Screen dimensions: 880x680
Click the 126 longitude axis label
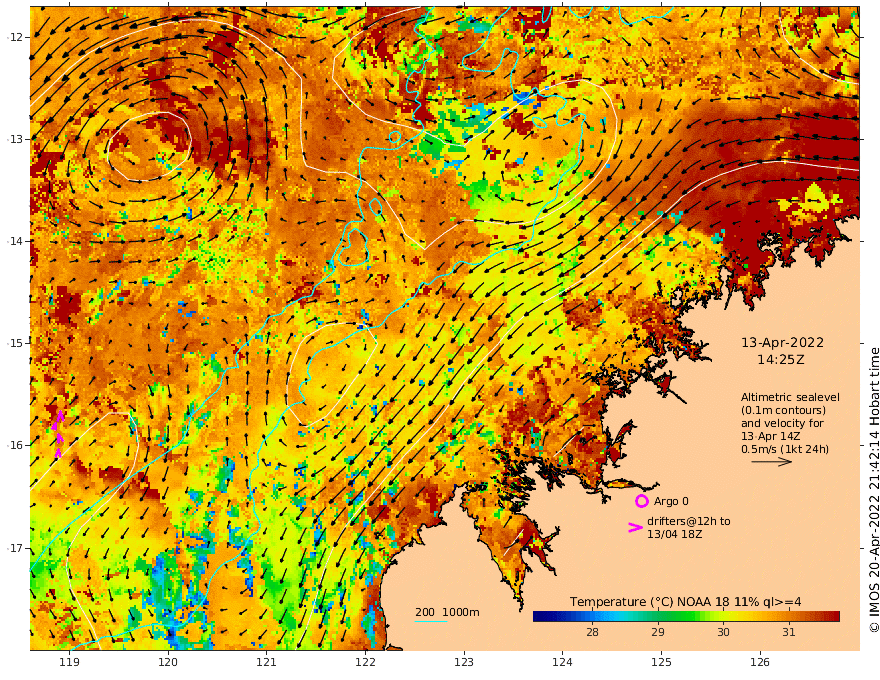tap(760, 662)
